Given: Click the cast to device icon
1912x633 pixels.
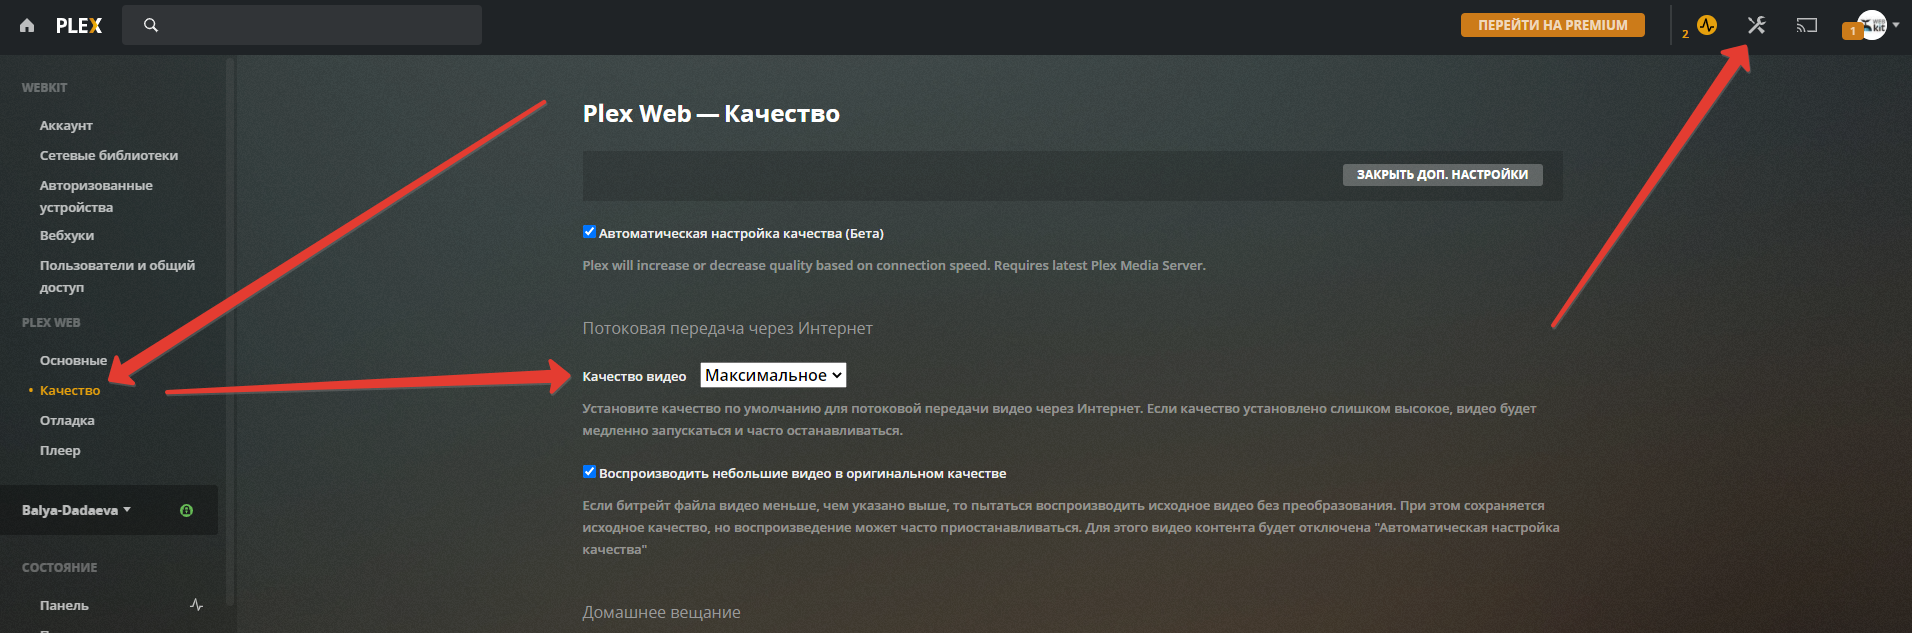Looking at the screenshot, I should (x=1806, y=25).
